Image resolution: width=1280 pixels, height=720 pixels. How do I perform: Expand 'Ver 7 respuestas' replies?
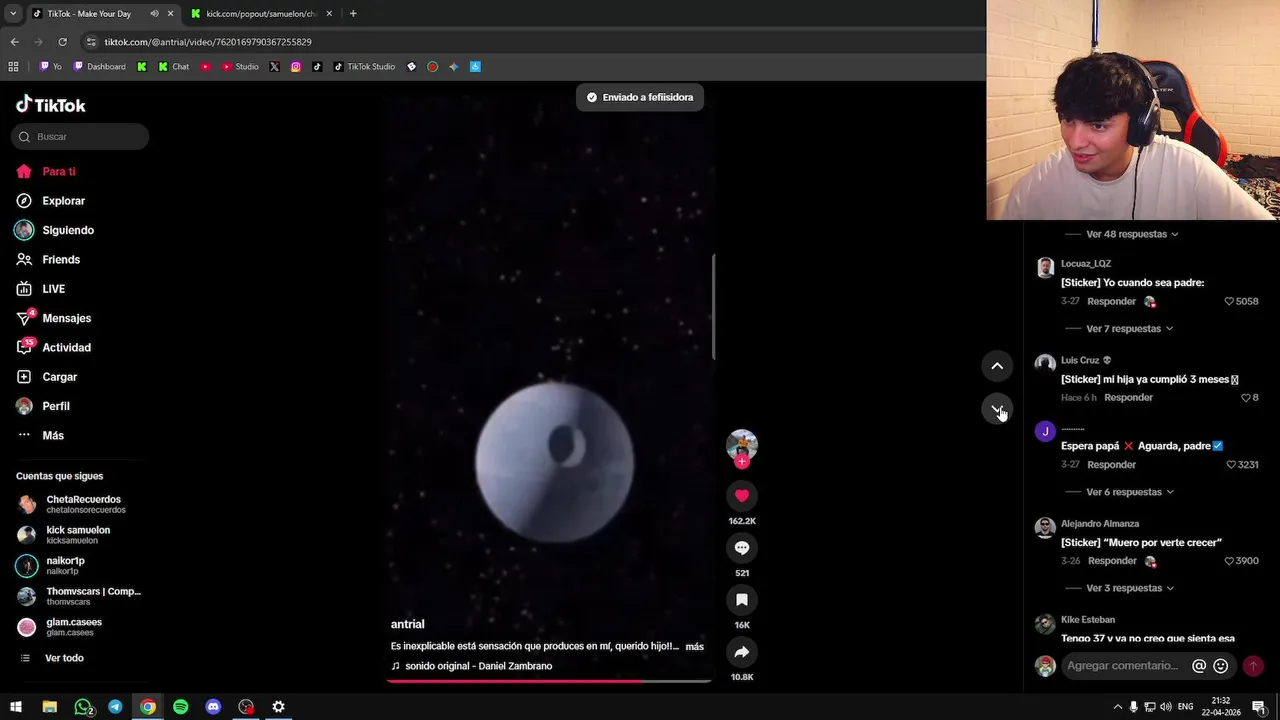pyautogui.click(x=1129, y=329)
